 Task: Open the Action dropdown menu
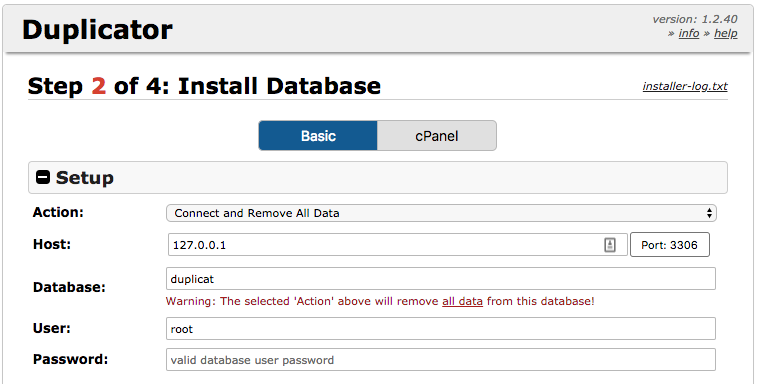pos(441,213)
